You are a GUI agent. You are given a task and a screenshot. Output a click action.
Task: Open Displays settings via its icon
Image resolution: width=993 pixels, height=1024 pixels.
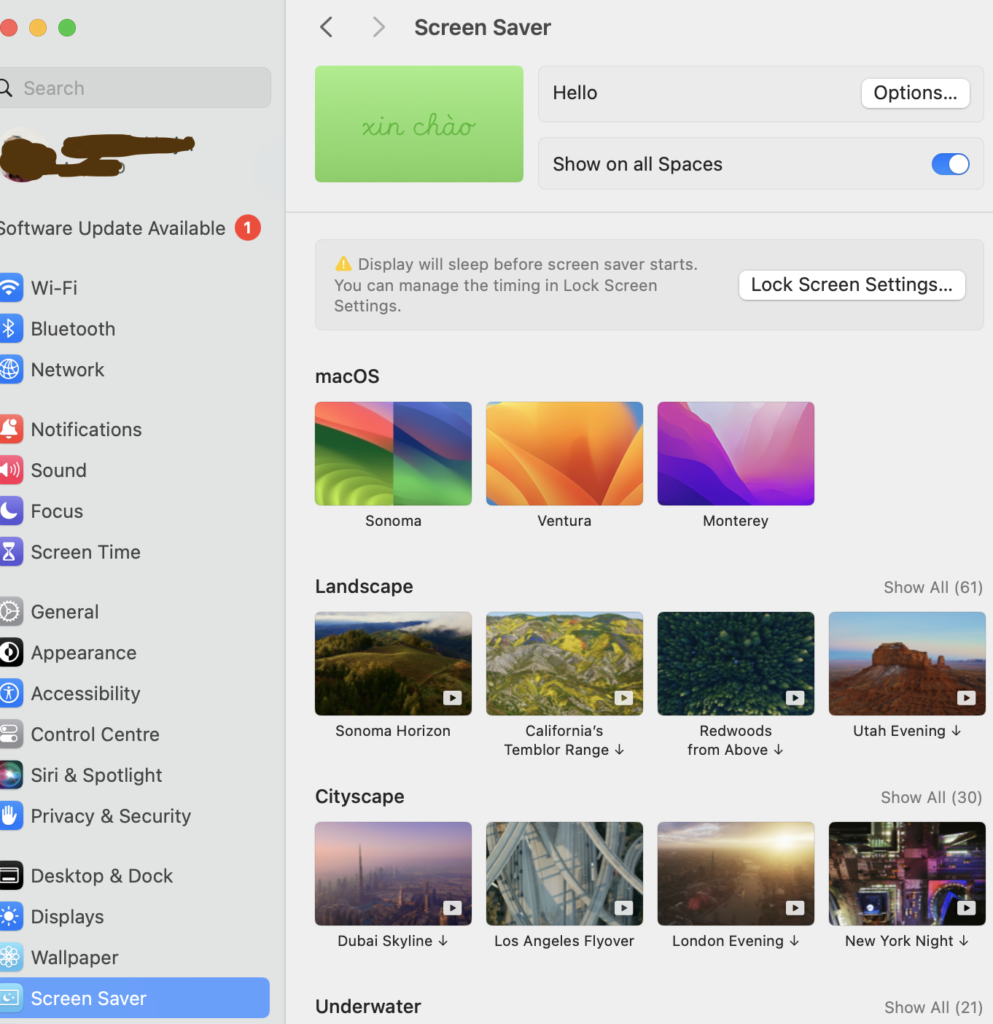click(13, 917)
